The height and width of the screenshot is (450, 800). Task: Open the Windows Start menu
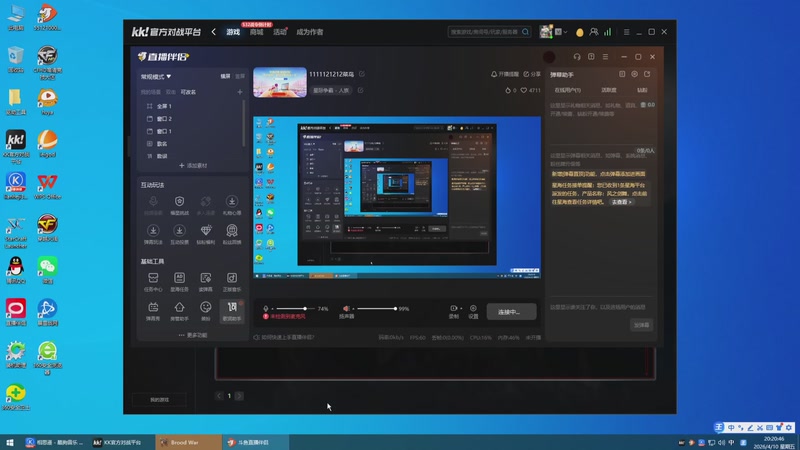[x=9, y=442]
